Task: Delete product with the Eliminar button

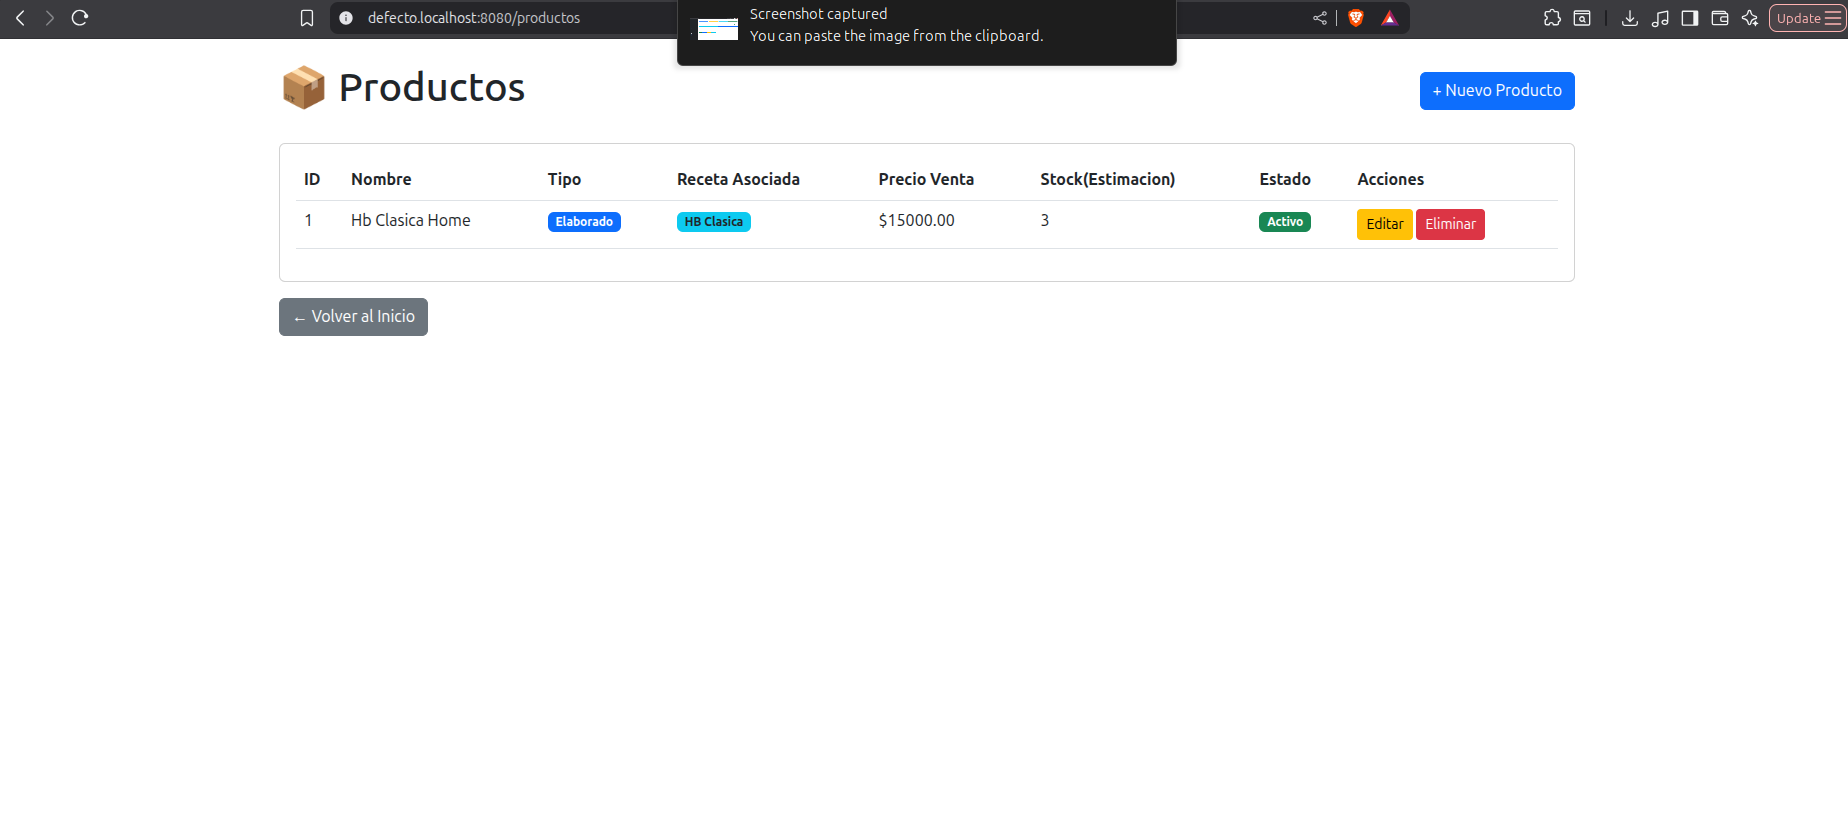Action: 1450,224
